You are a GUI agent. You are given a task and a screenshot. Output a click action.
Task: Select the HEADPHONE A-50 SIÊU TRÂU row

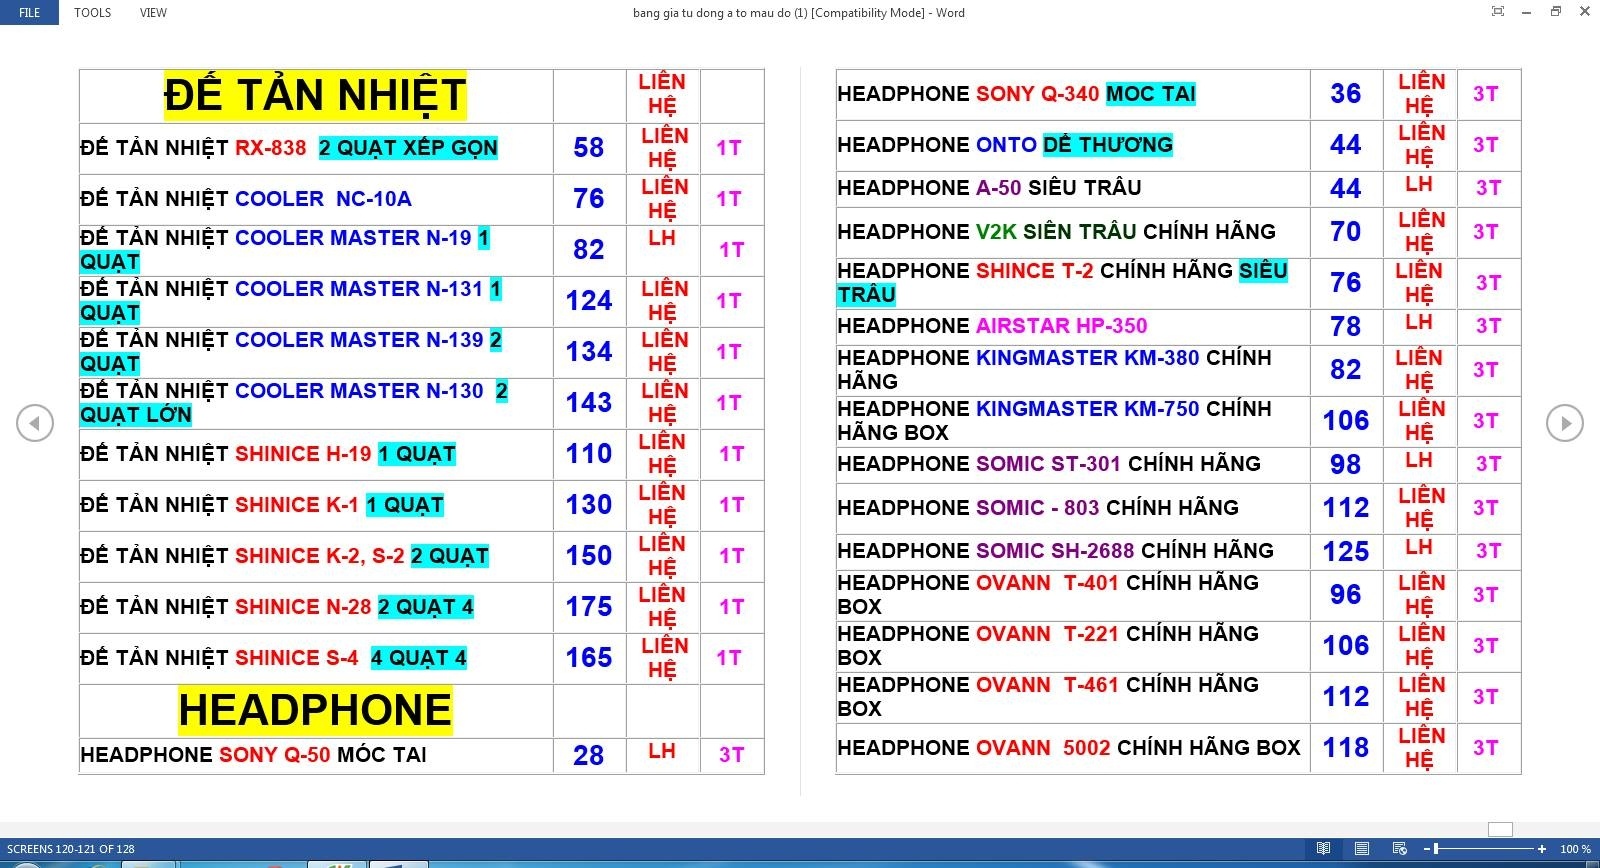989,188
